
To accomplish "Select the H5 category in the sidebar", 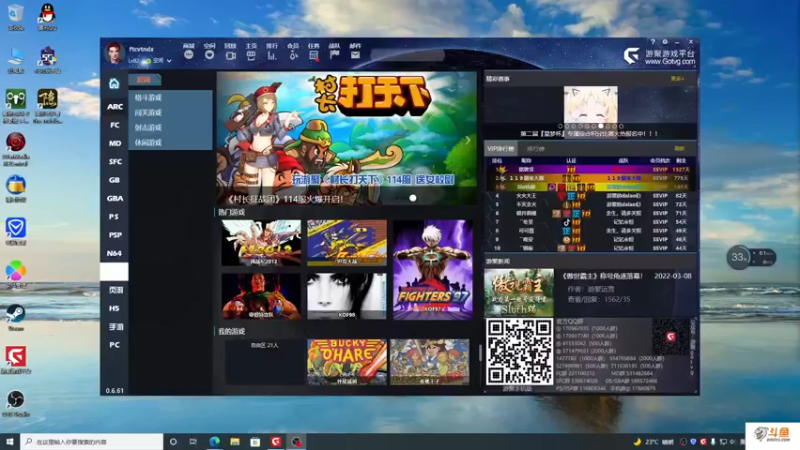I will [114, 309].
